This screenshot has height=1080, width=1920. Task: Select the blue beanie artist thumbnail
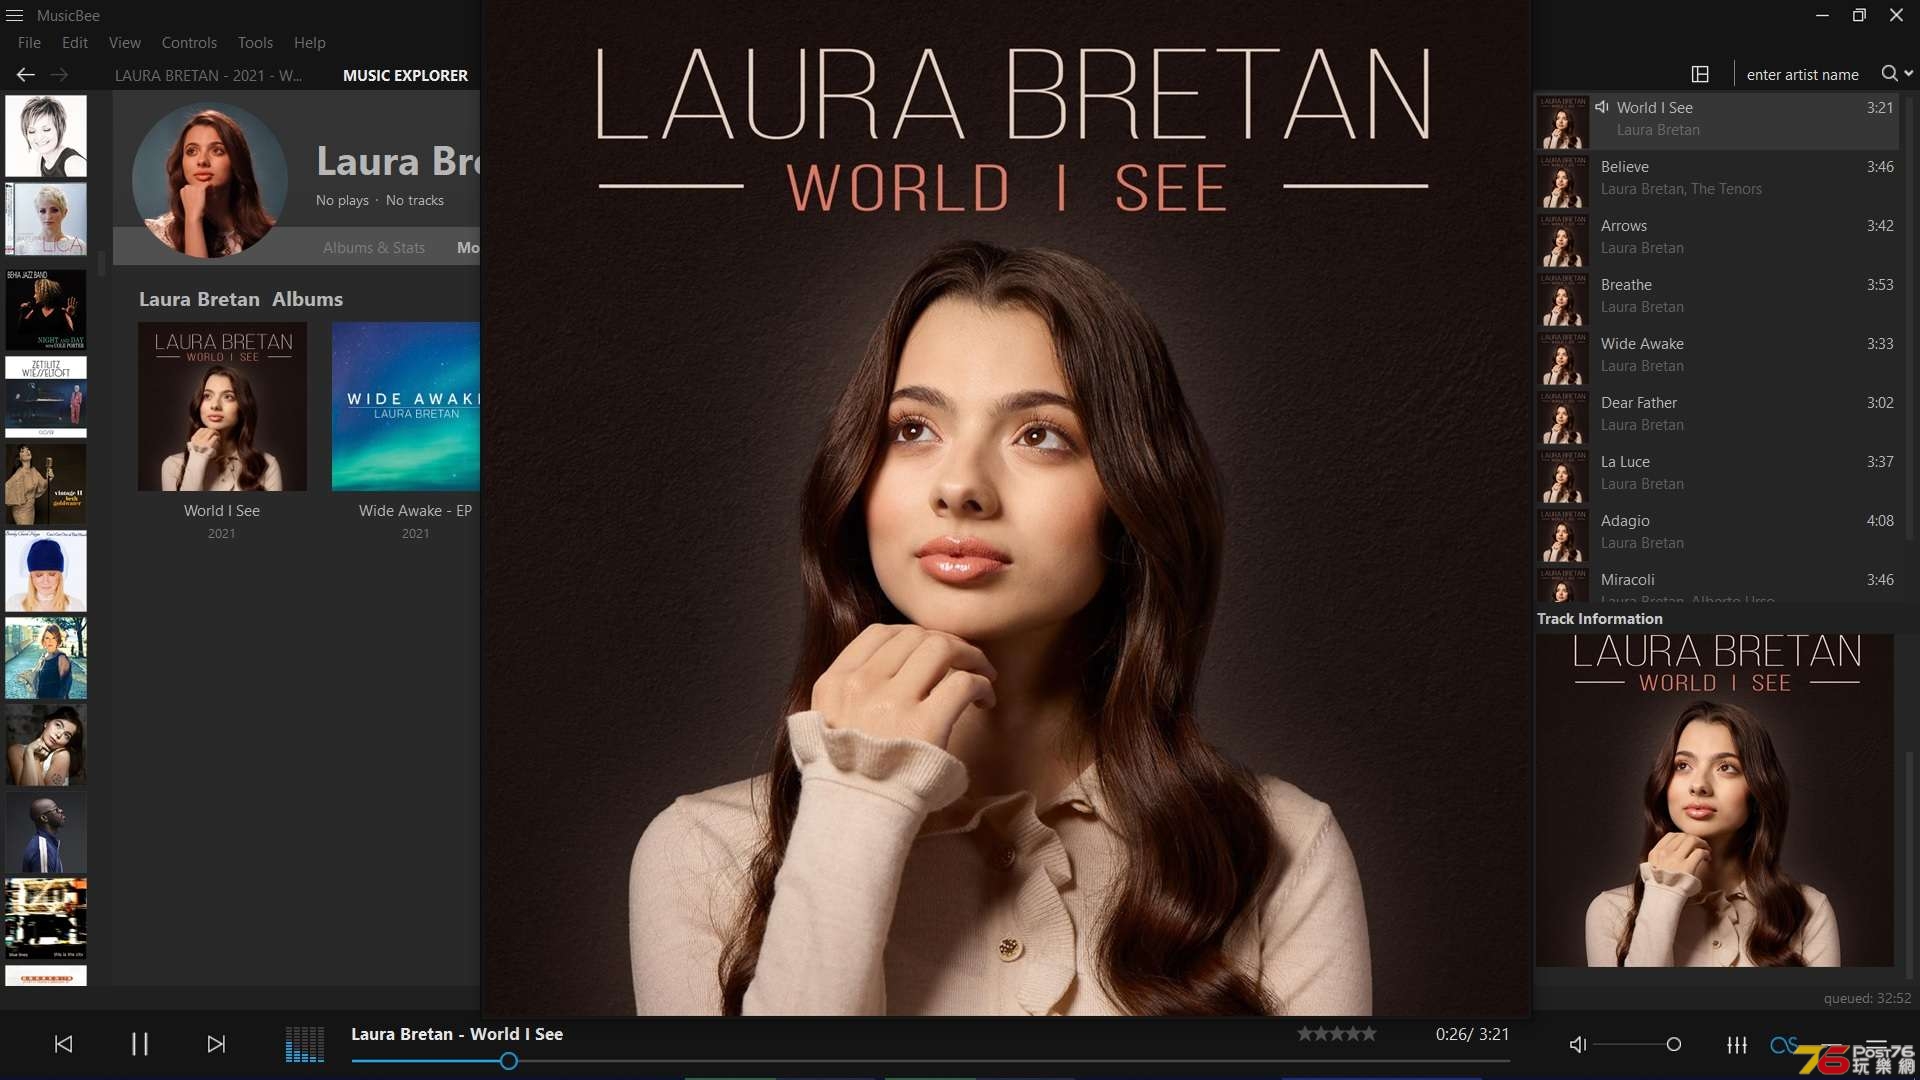(x=46, y=571)
